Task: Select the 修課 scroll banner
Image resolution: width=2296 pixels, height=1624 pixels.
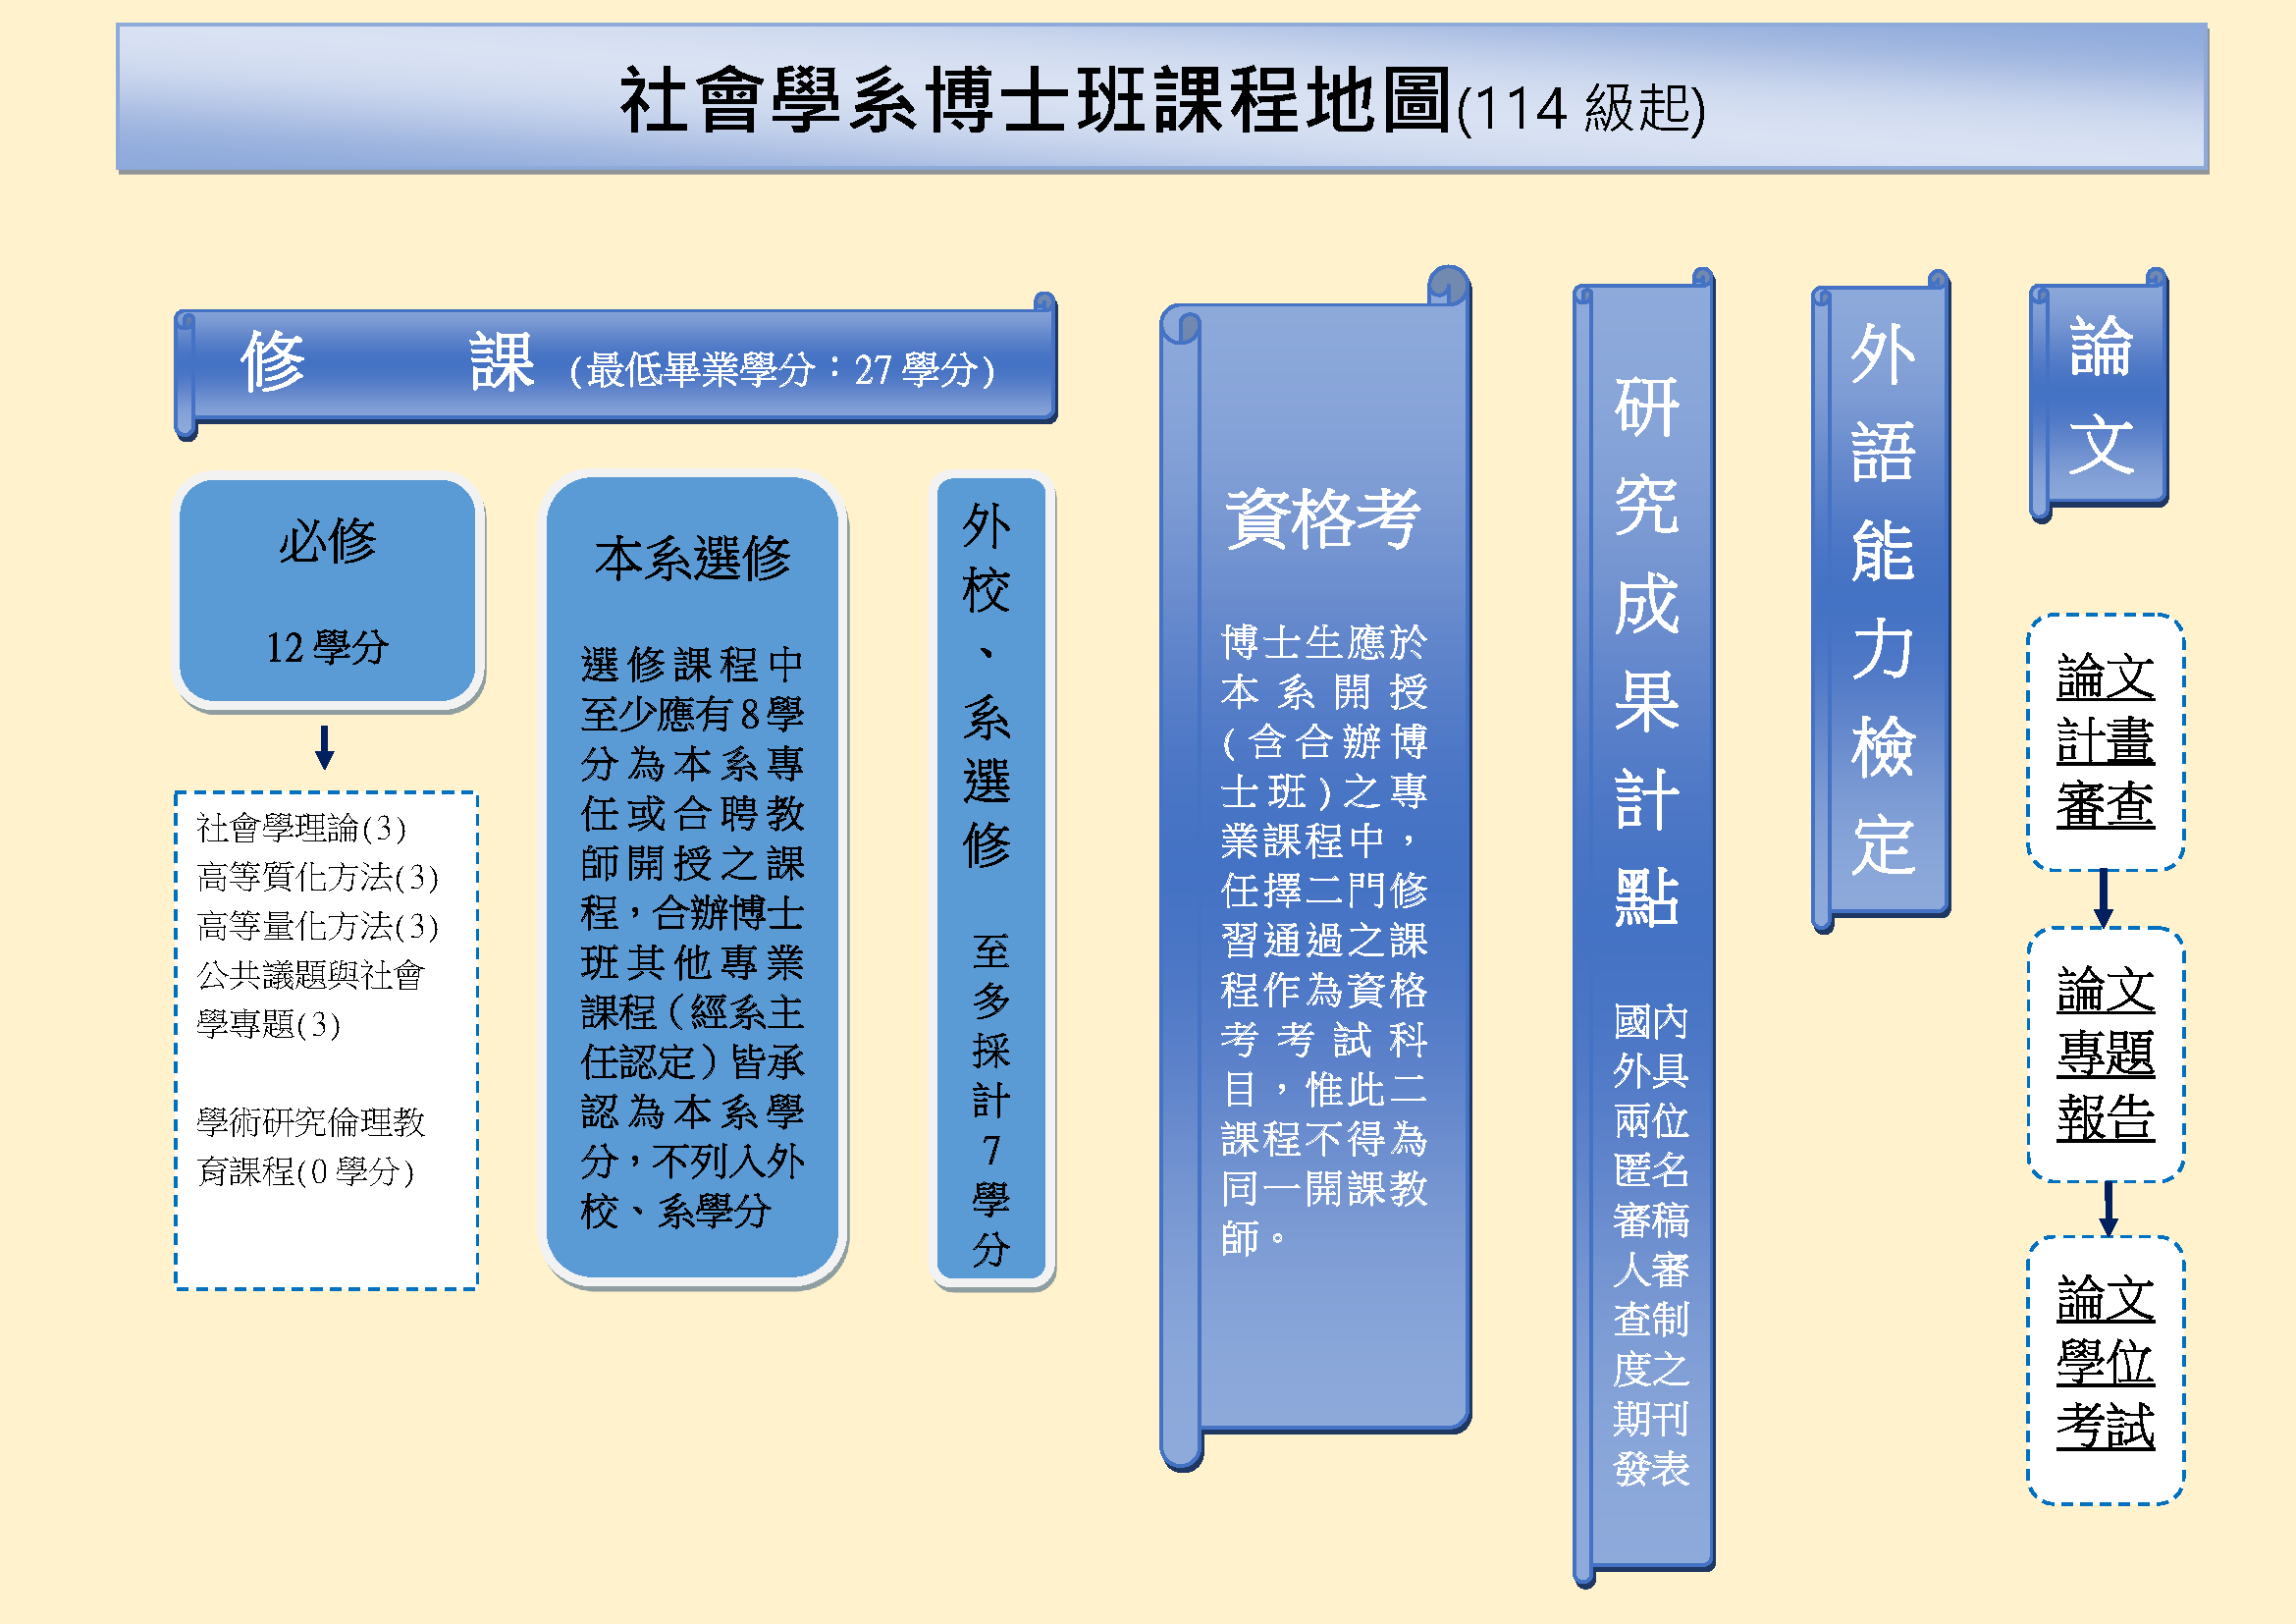Action: click(x=615, y=366)
